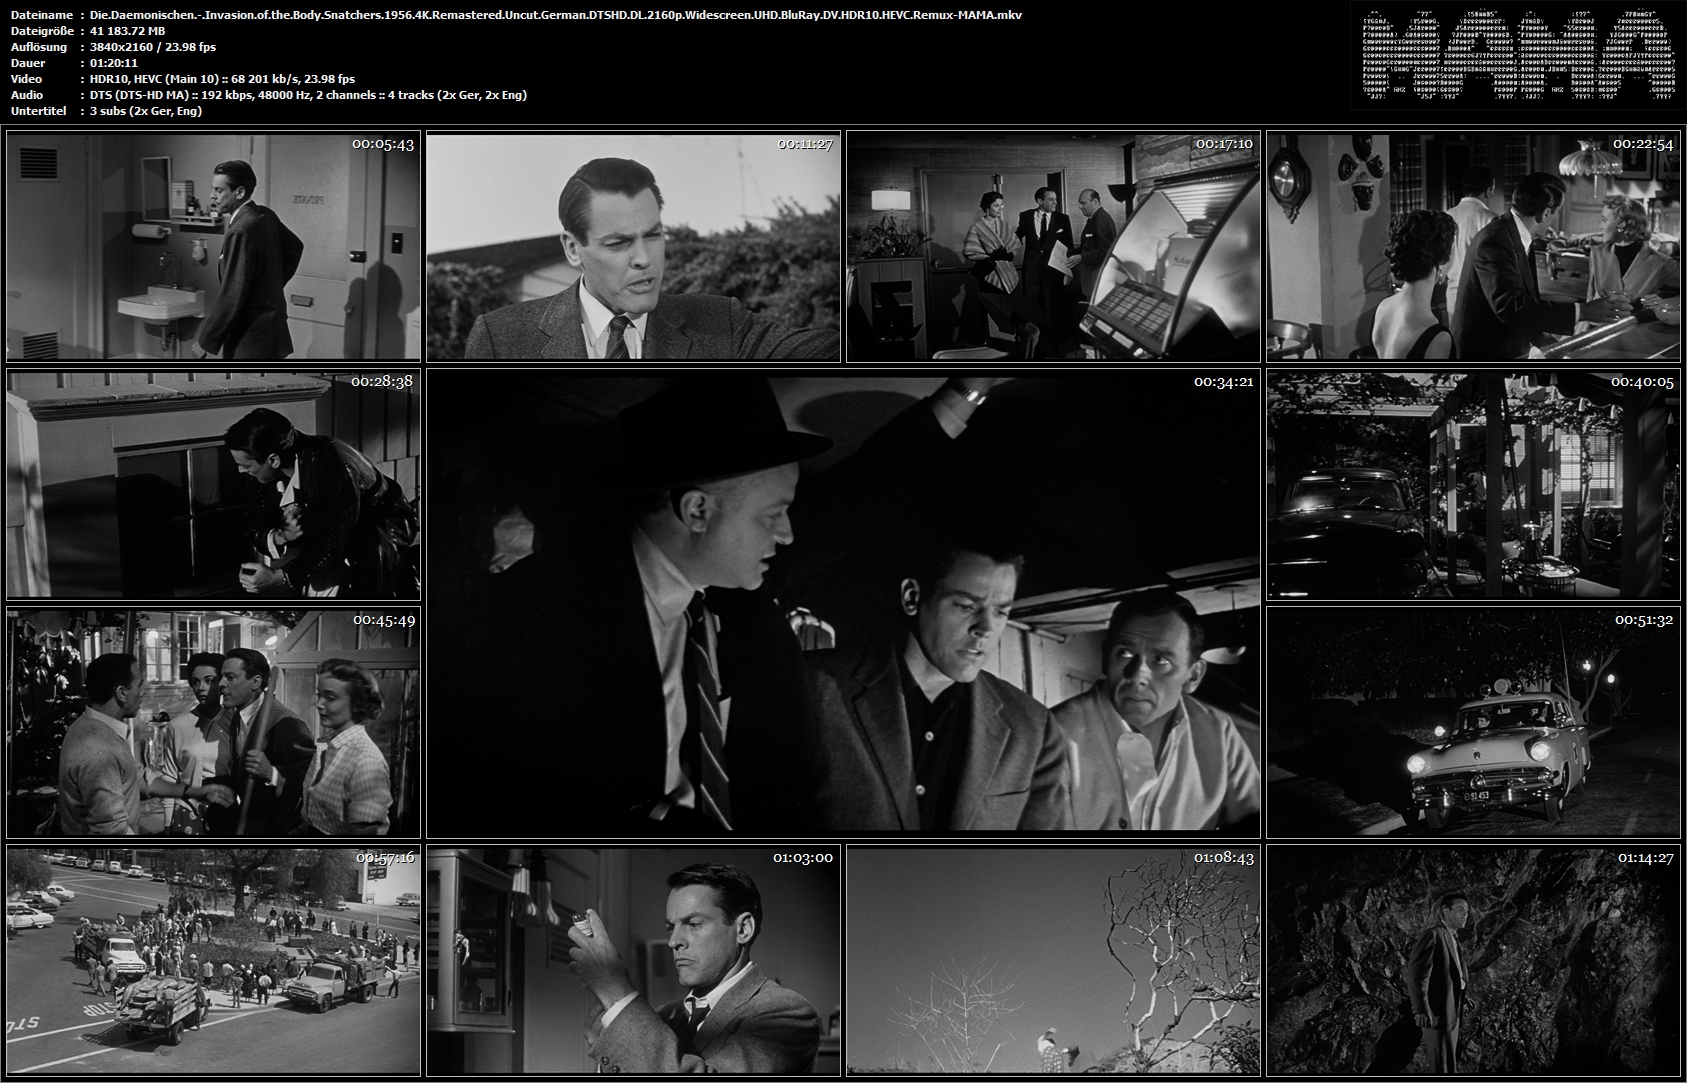Open the town square frame at 00:57:16
The width and height of the screenshot is (1687, 1083).
(213, 961)
